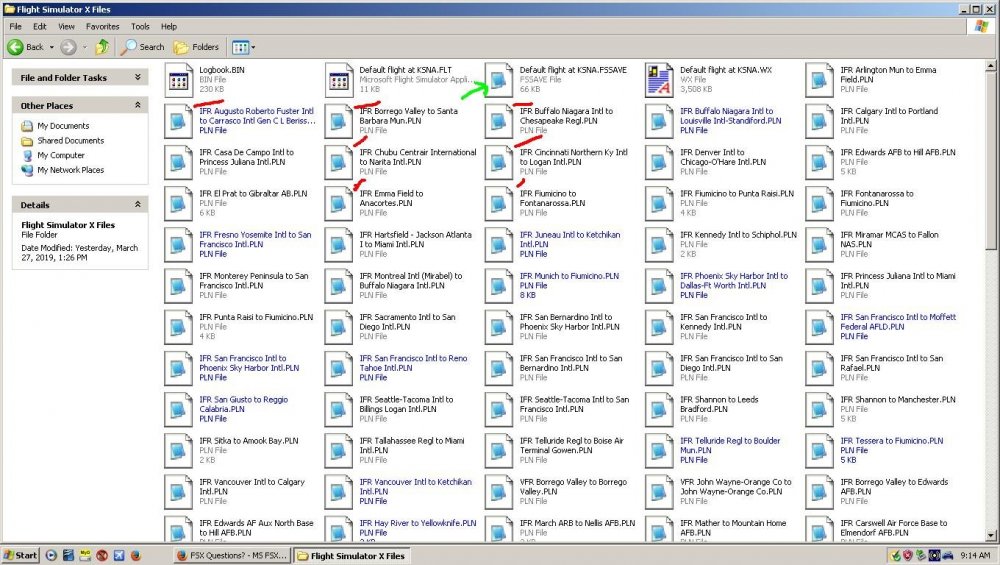
Task: Click IFR Tessera to Fiumicino.PLN filename
Action: coord(892,440)
